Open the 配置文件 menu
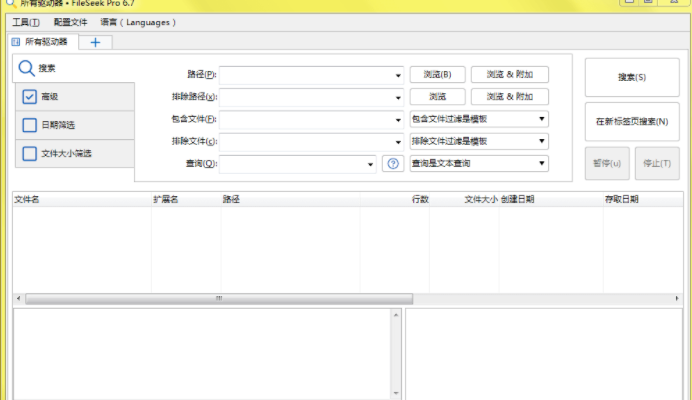 tap(71, 21)
